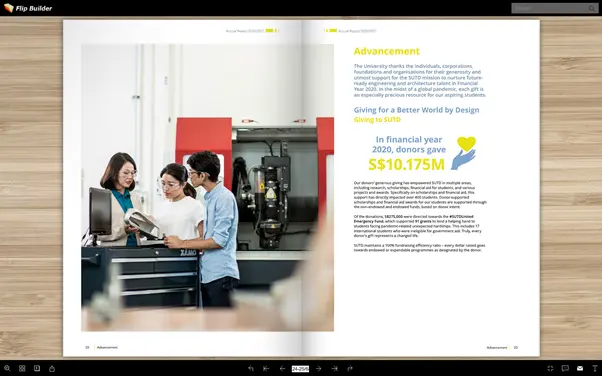Click the page number field 24-25
The width and height of the screenshot is (602, 376).
click(300, 369)
